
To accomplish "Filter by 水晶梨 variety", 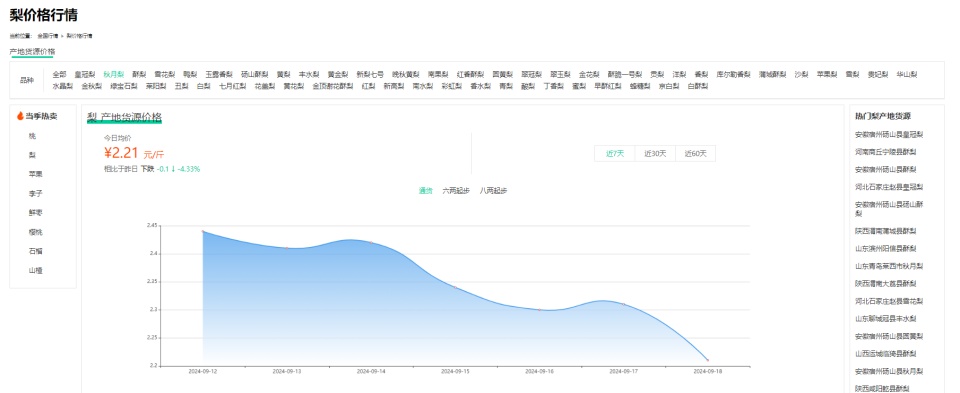I will point(63,86).
